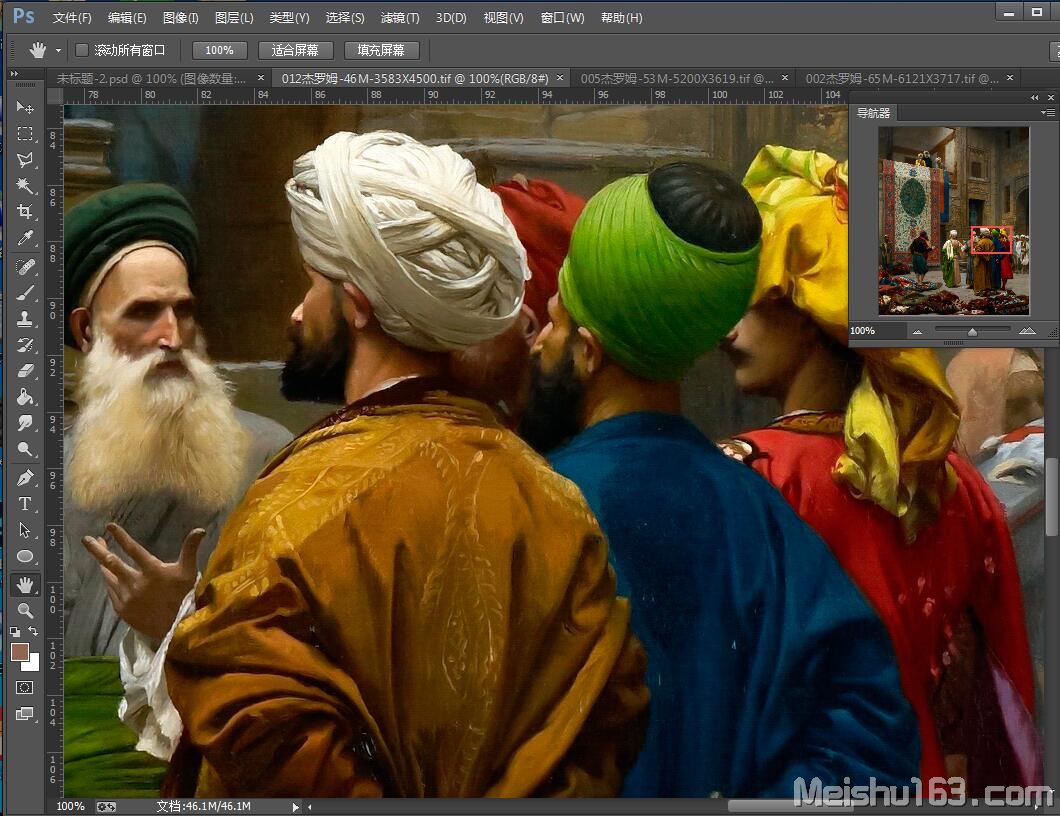This screenshot has height=816, width=1060.
Task: Select the Dodge tool
Action: (25, 450)
